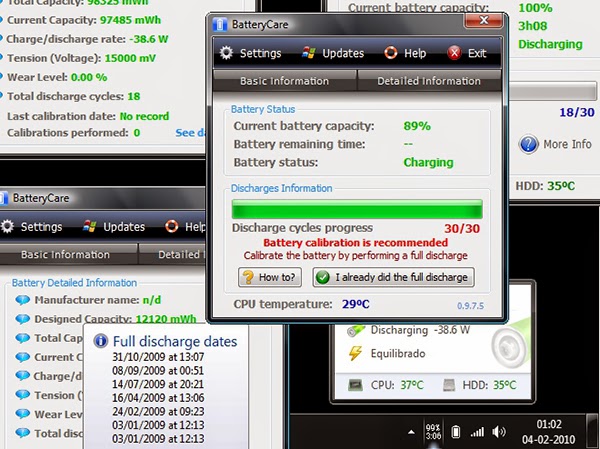
Task: Click the '30/30' discharge cycles value
Action: [x=462, y=229]
